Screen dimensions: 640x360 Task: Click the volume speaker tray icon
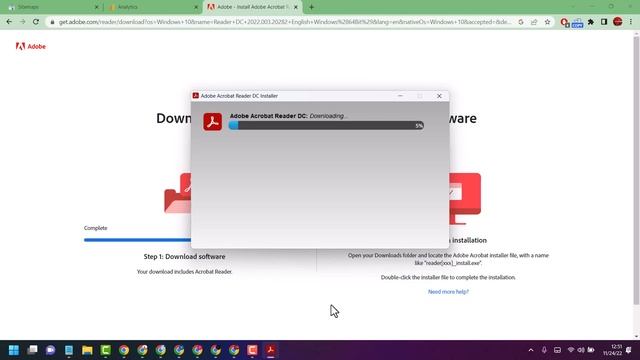click(580, 350)
